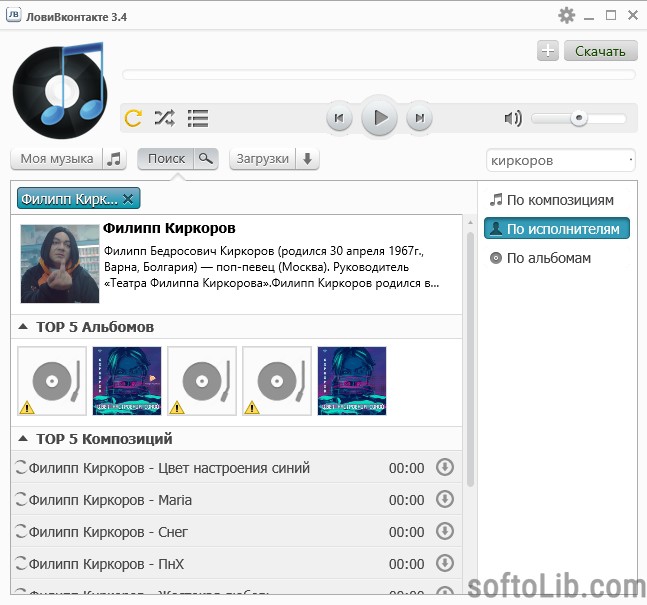Open the third placeholder album cover
Image resolution: width=647 pixels, height=605 pixels.
(x=202, y=381)
